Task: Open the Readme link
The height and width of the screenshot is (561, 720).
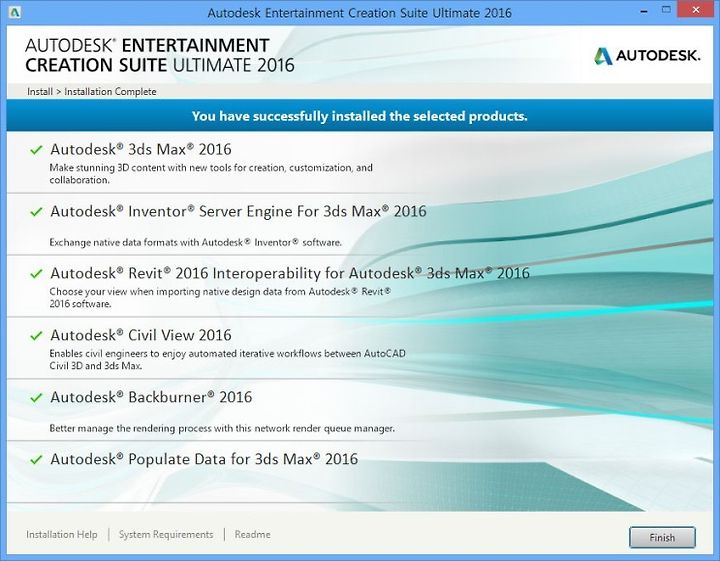Action: (253, 534)
